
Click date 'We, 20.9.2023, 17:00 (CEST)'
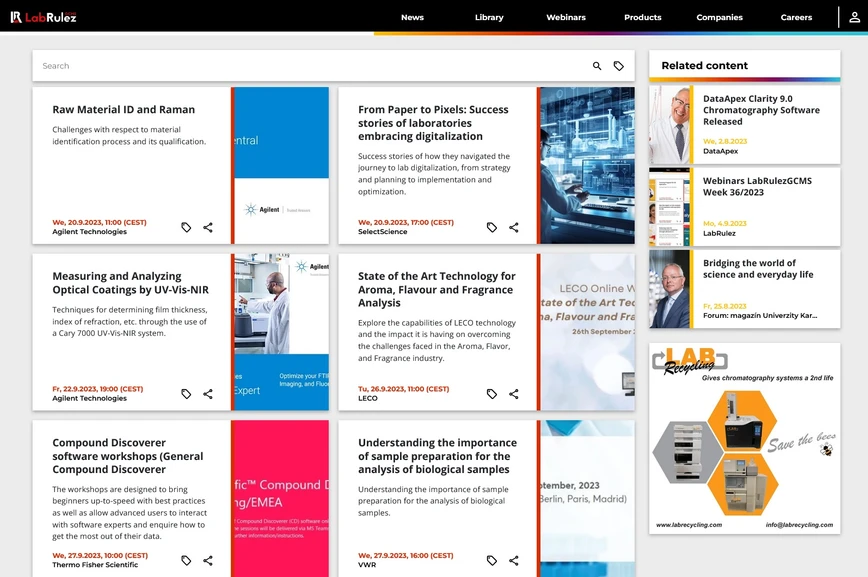point(406,222)
